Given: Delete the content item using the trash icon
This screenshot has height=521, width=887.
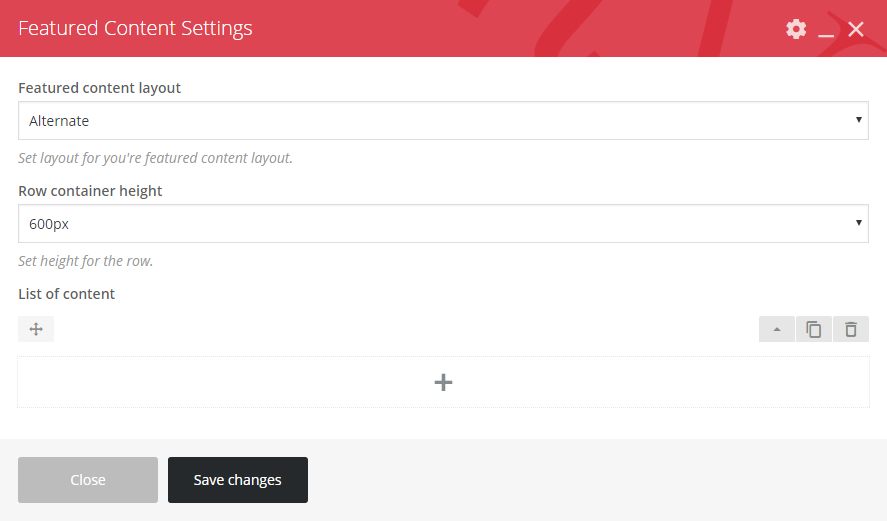Looking at the screenshot, I should [851, 329].
